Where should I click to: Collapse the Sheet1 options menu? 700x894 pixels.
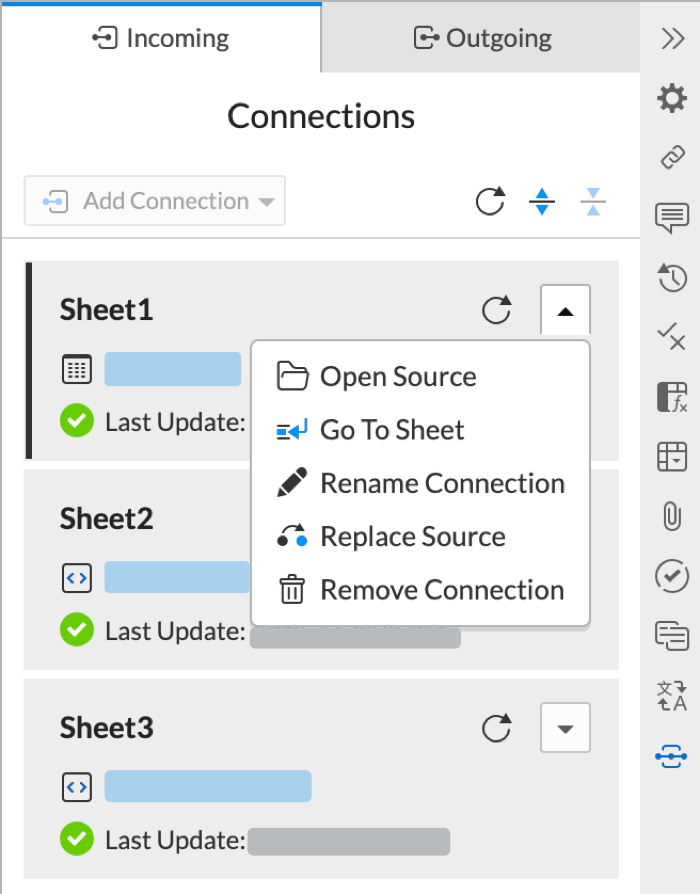click(565, 310)
